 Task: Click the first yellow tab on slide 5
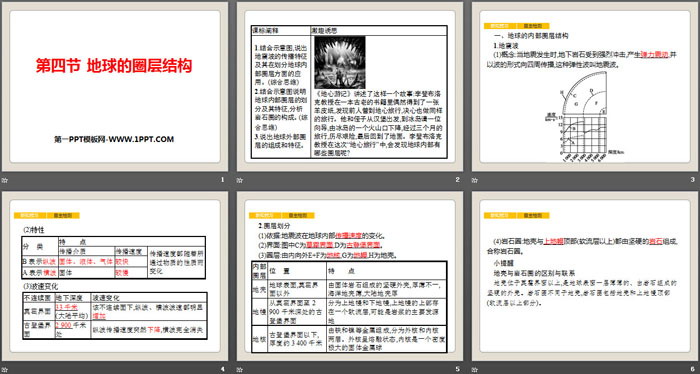pos(265,216)
